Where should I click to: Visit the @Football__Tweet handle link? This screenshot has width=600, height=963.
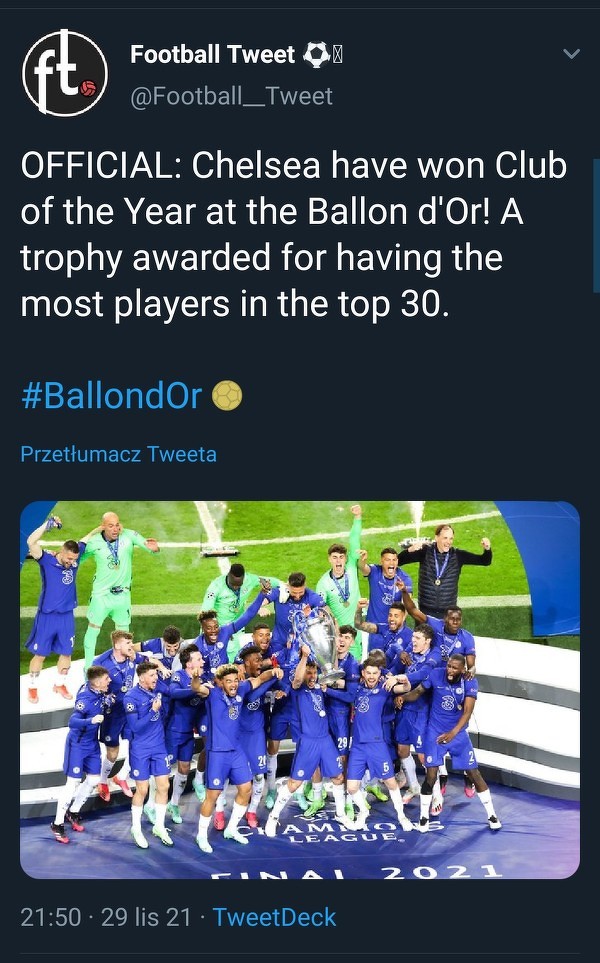[231, 96]
